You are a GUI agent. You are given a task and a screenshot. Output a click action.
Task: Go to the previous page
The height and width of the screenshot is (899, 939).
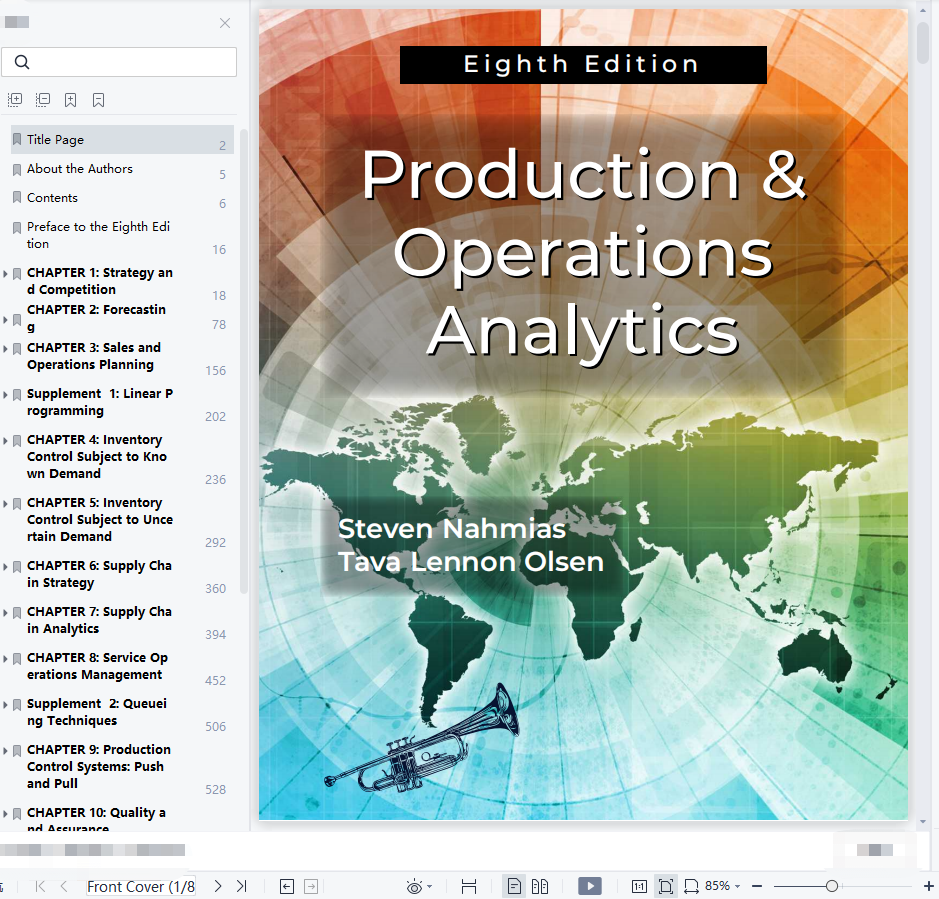64,886
